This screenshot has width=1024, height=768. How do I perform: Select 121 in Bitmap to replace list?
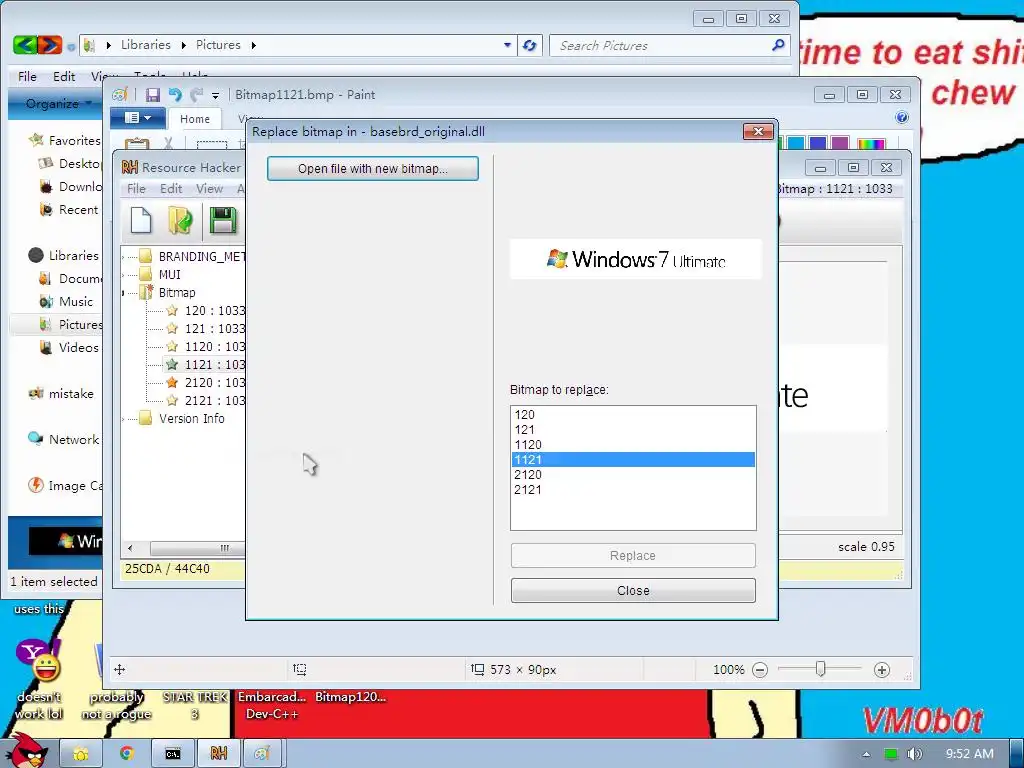click(x=633, y=430)
